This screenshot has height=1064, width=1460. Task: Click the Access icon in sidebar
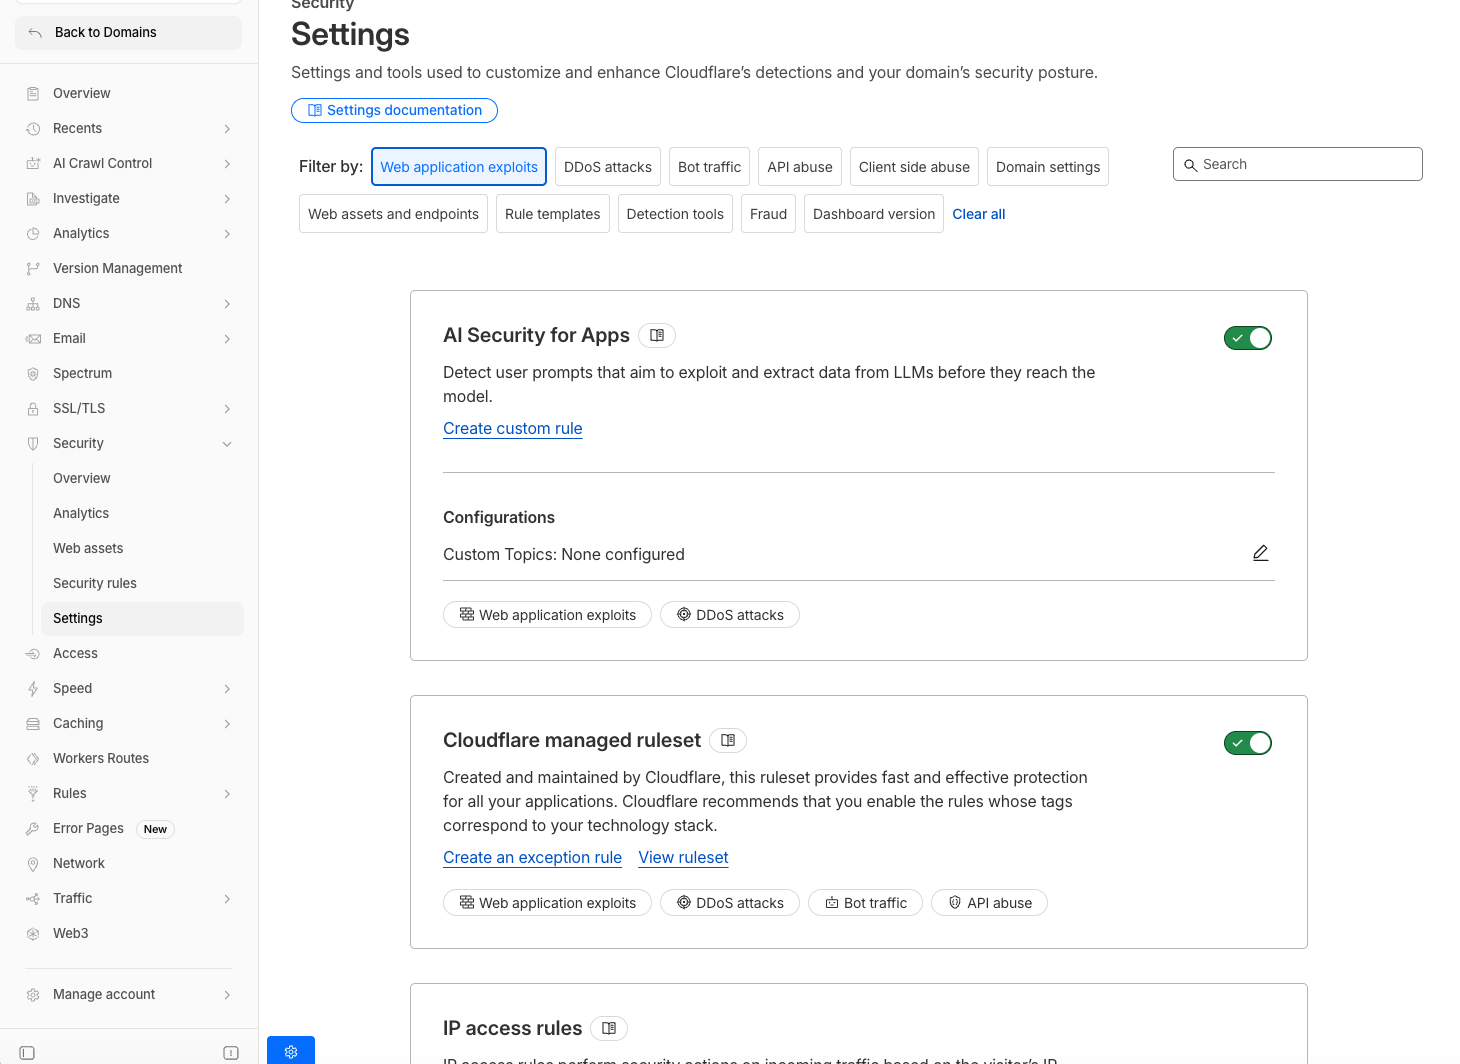(33, 653)
